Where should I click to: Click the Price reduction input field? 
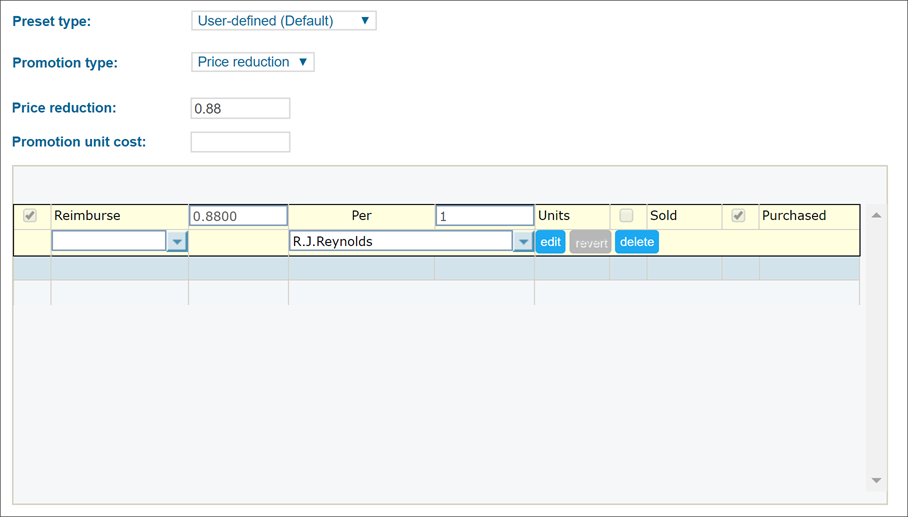240,108
